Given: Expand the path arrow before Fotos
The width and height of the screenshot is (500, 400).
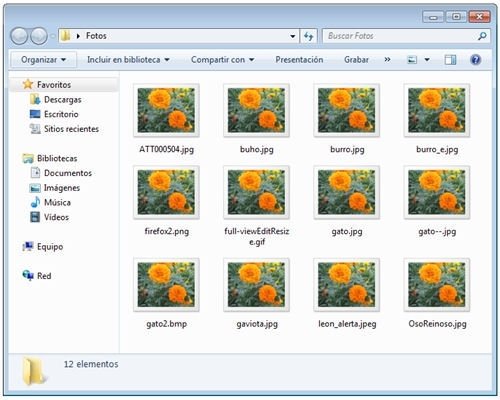Looking at the screenshot, I should point(78,36).
